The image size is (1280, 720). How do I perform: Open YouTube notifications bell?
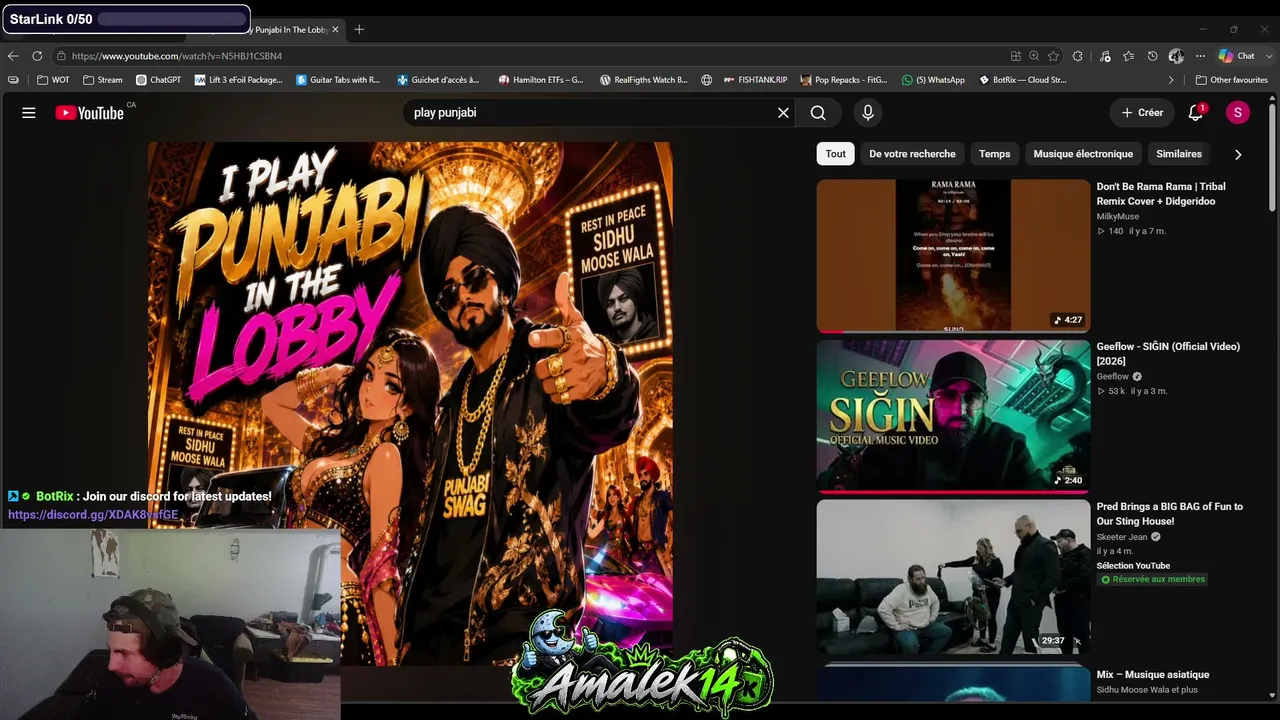coord(1195,113)
